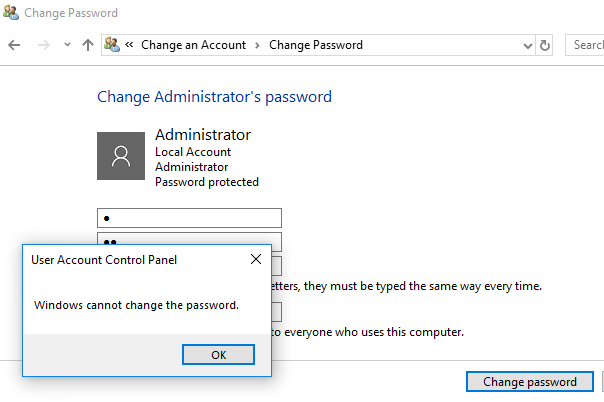
Task: Click the title bar User Accounts icon
Action: [10, 12]
